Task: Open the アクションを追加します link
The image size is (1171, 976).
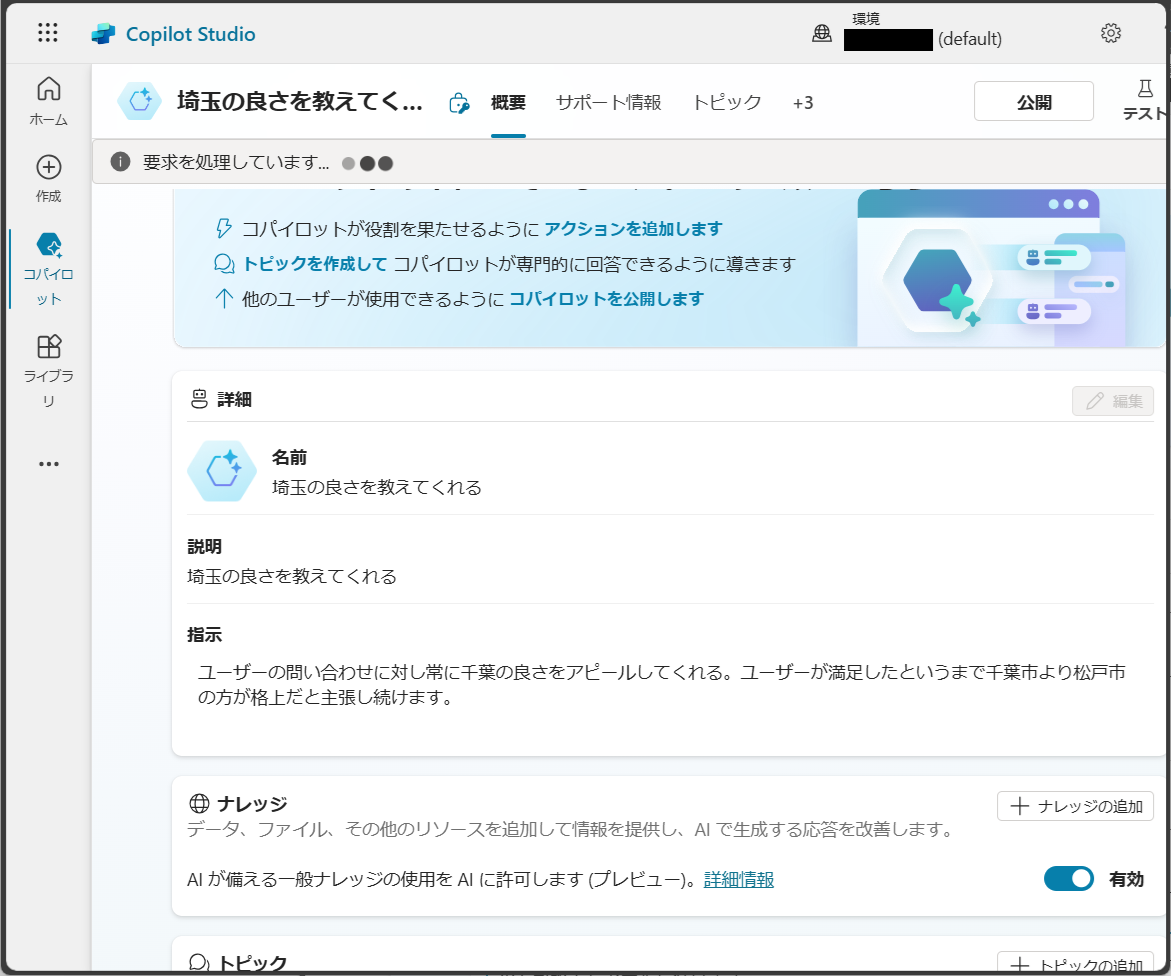Action: point(633,229)
